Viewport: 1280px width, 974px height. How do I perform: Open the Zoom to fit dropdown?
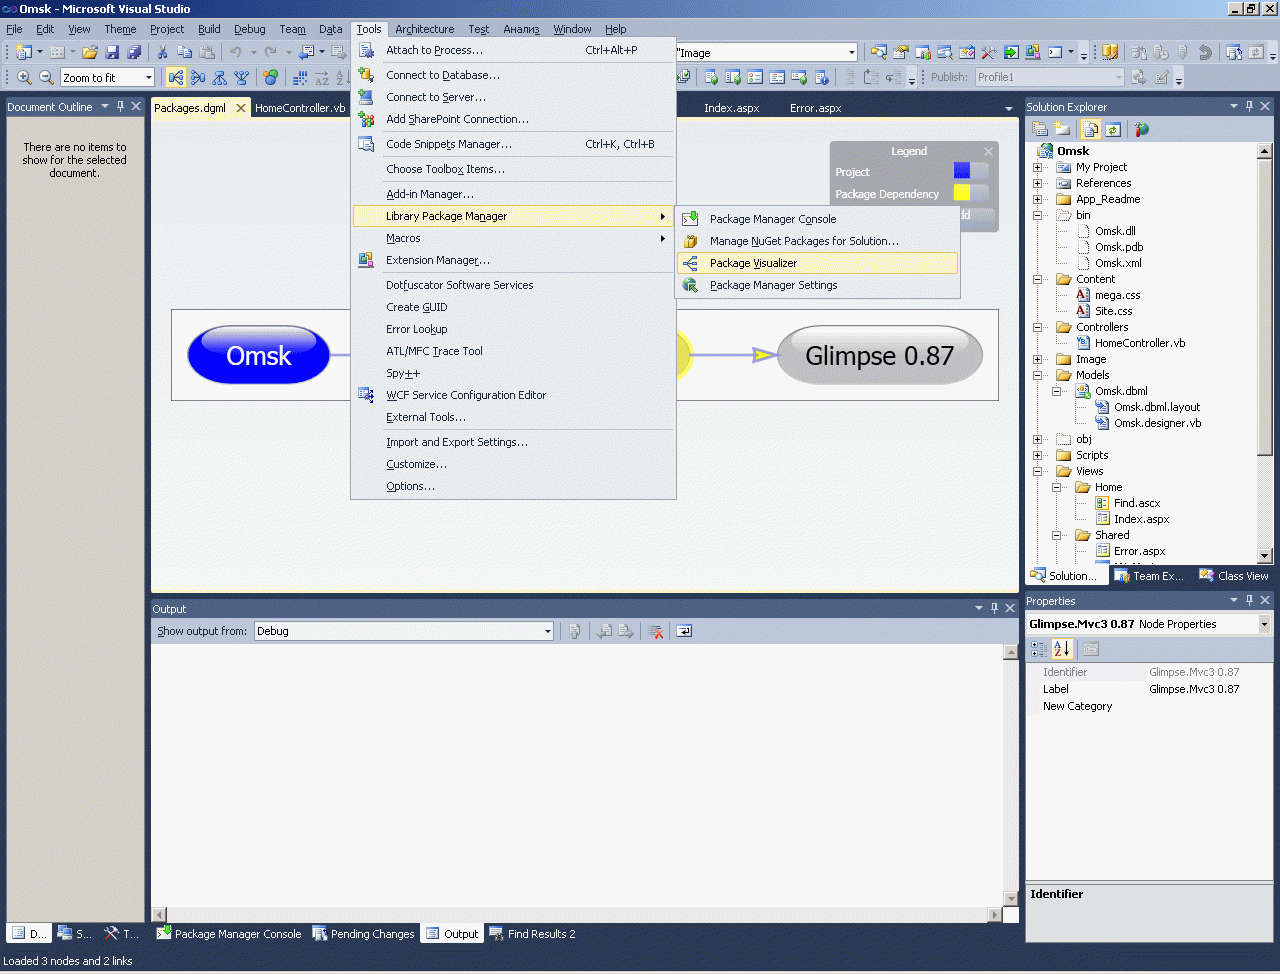[x=149, y=77]
